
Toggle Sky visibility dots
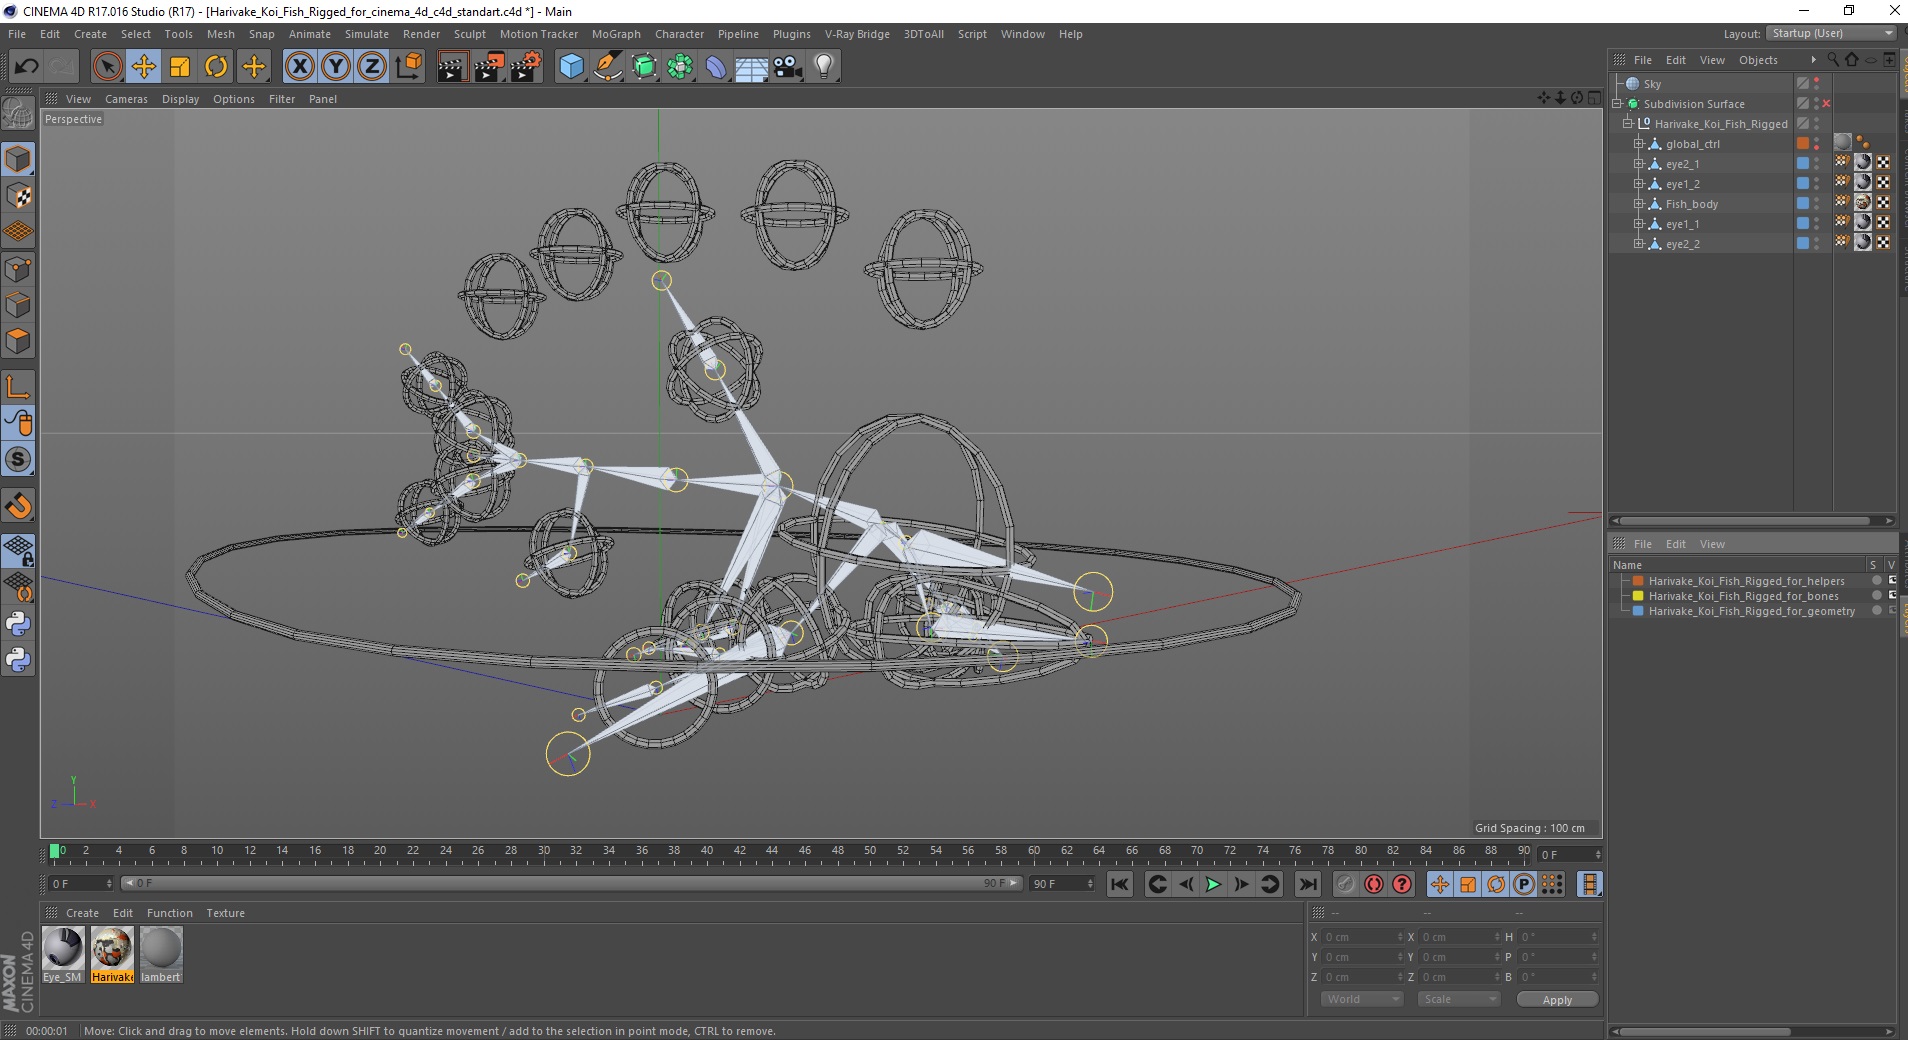[1817, 84]
